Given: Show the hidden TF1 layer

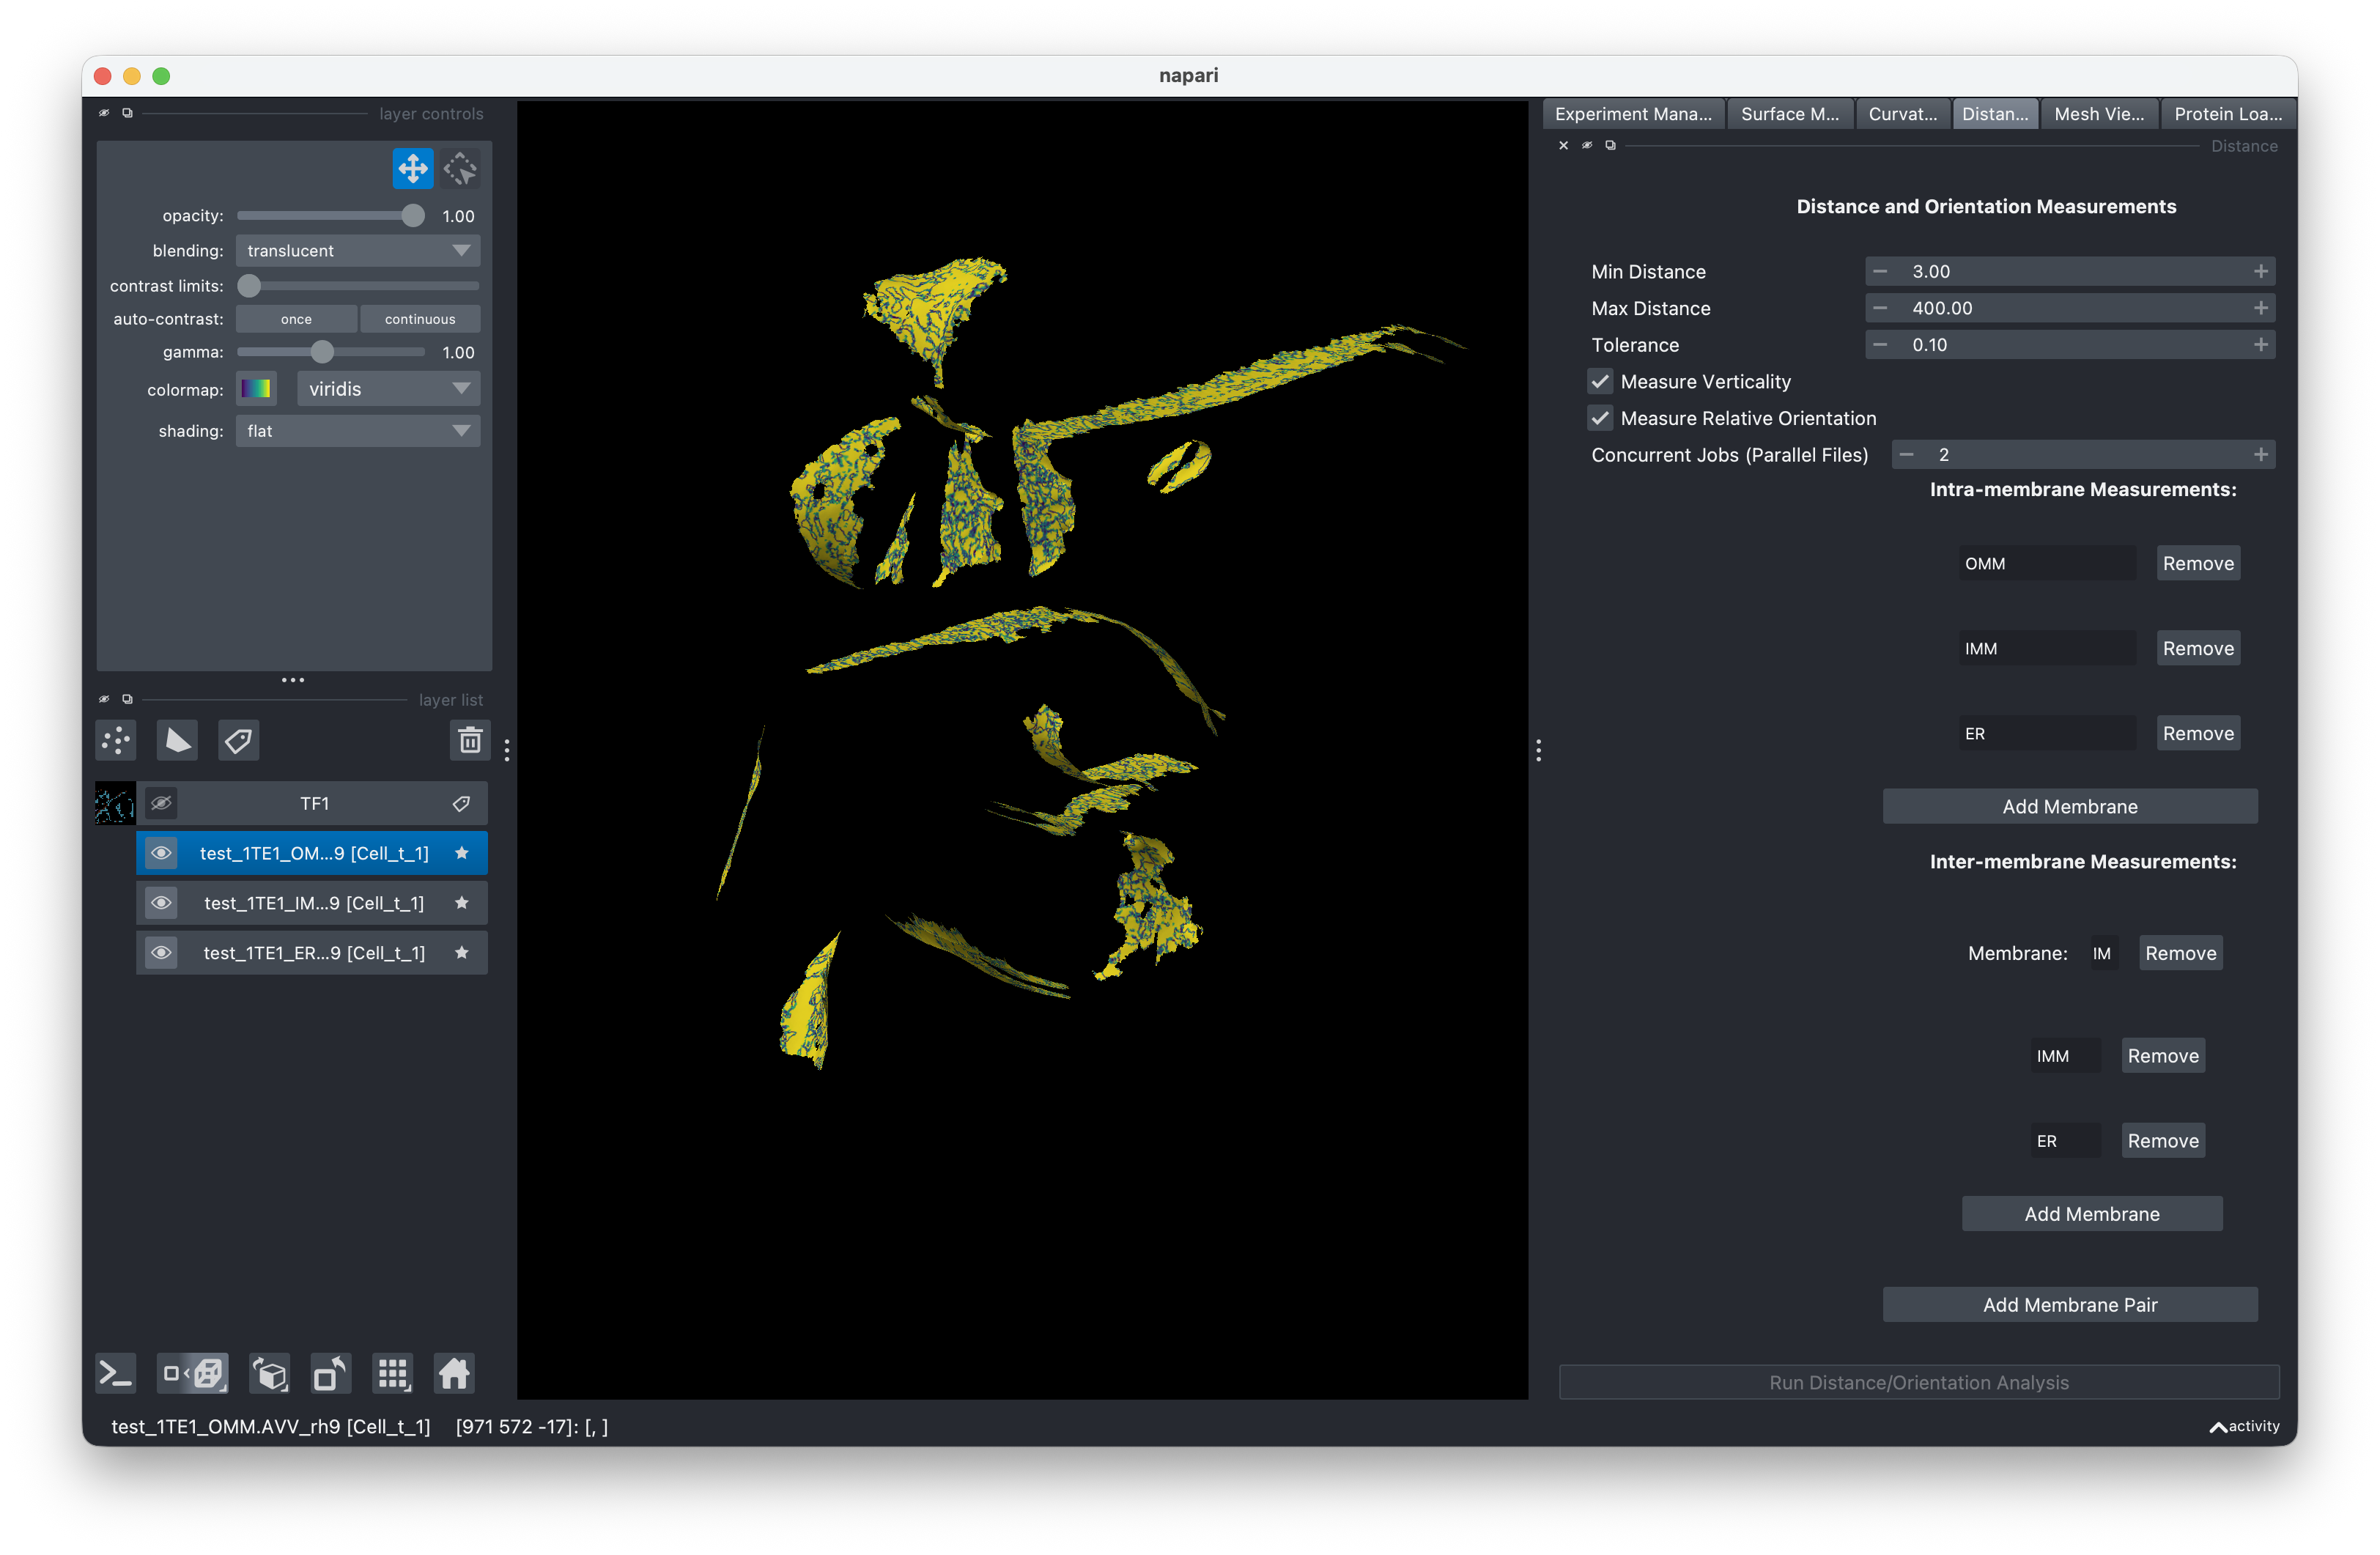Looking at the screenshot, I should click(161, 804).
